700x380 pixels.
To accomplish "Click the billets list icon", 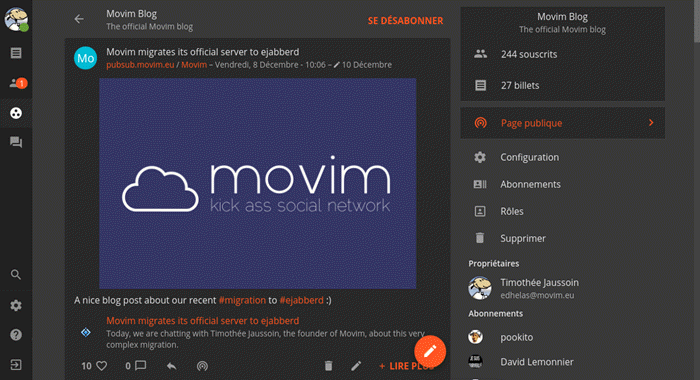I will 480,85.
